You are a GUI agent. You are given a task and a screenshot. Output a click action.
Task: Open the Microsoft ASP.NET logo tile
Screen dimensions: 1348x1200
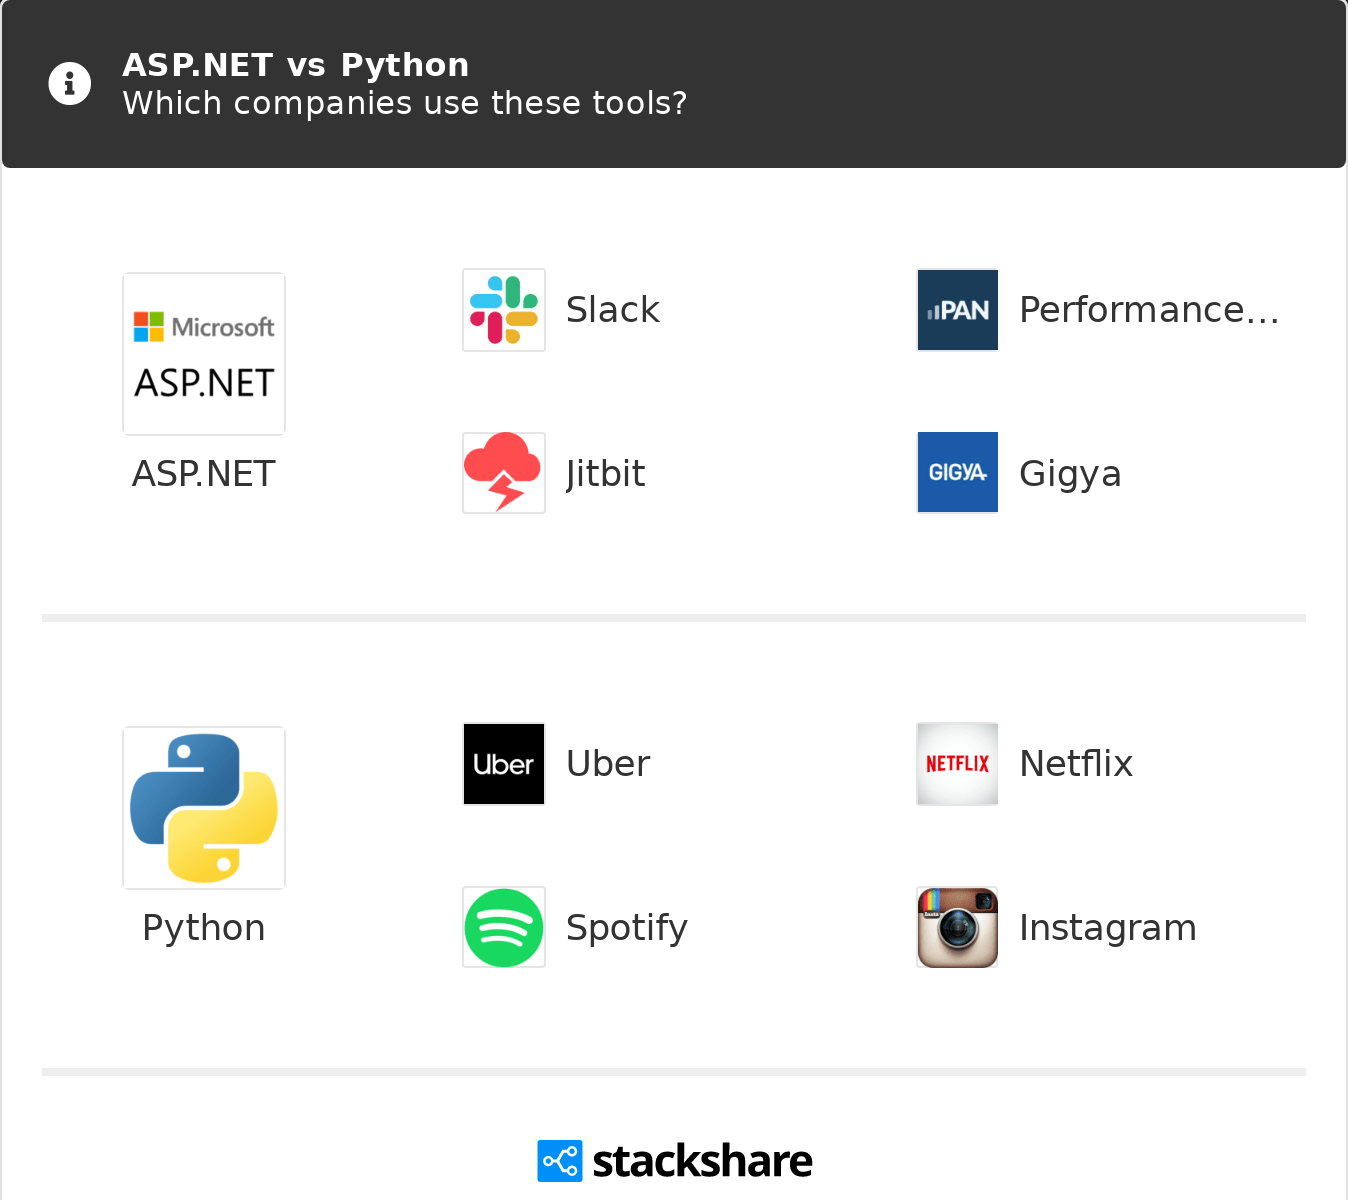click(x=204, y=354)
